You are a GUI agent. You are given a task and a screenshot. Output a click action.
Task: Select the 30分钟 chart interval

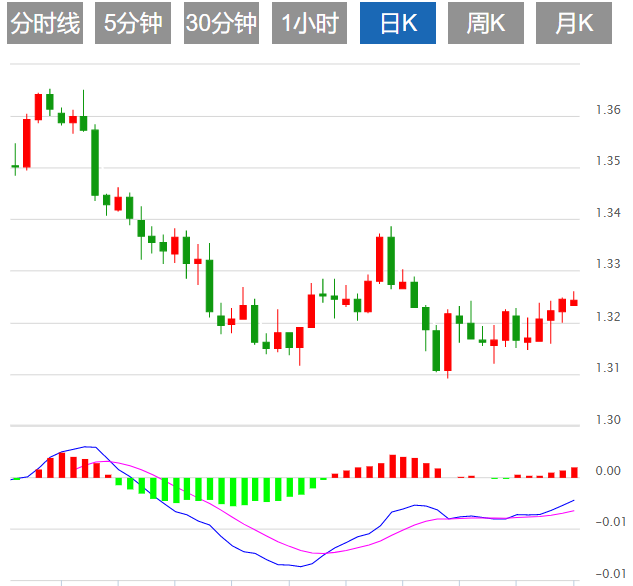point(221,23)
